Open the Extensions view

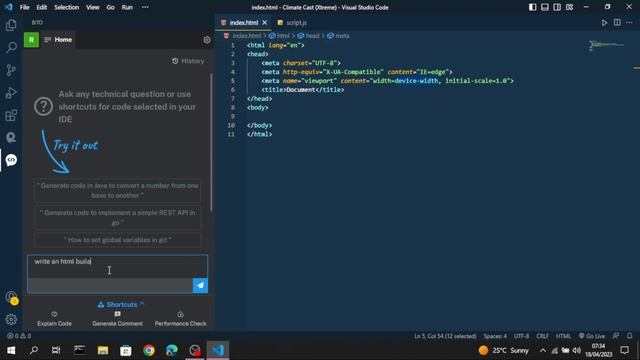click(x=11, y=115)
